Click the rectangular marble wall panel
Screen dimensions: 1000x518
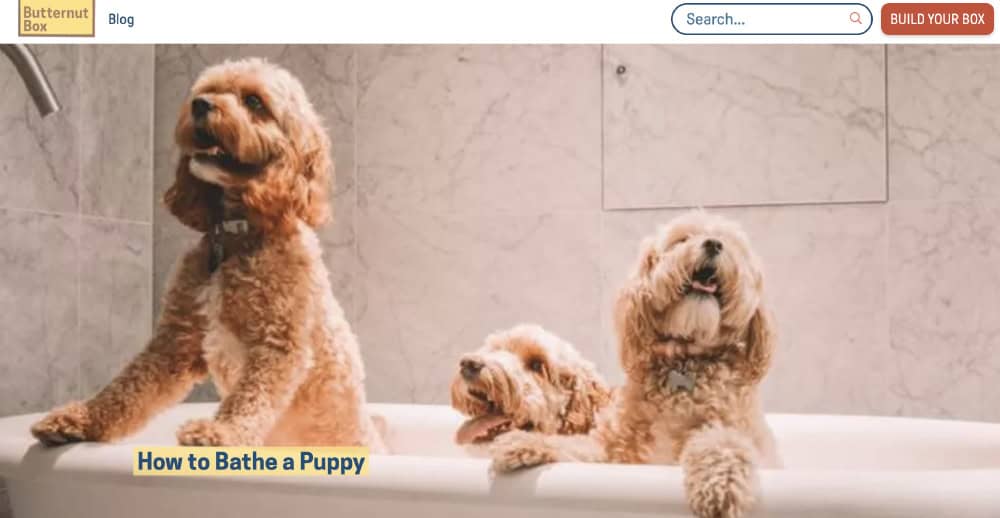point(744,124)
